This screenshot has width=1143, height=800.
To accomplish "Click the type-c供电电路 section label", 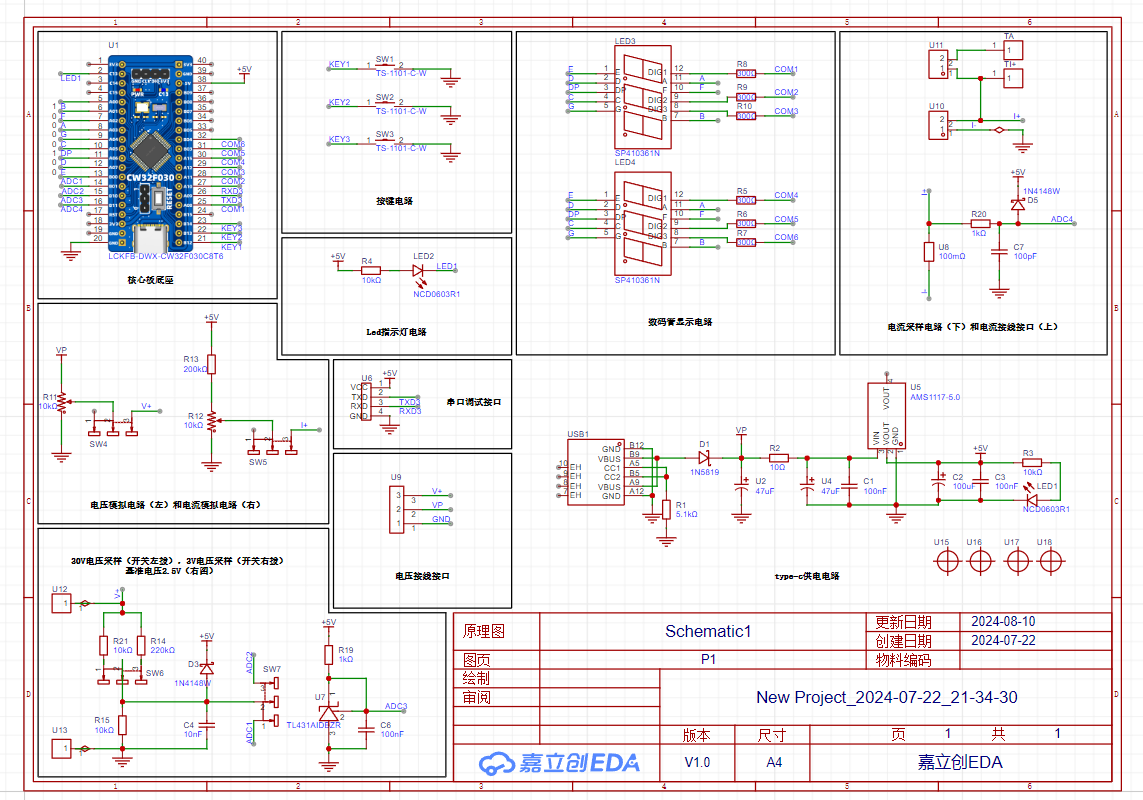I will (807, 576).
